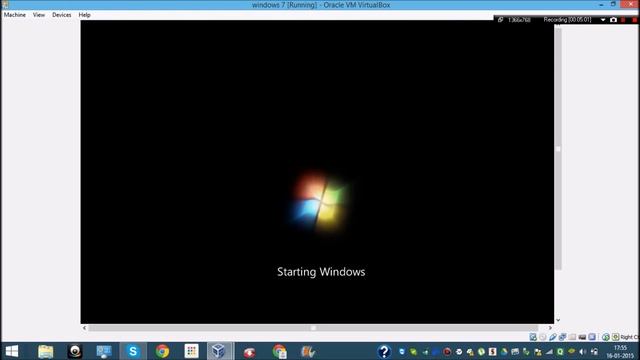Image resolution: width=640 pixels, height=360 pixels.
Task: Open the Windows Start button
Action: pos(12,351)
